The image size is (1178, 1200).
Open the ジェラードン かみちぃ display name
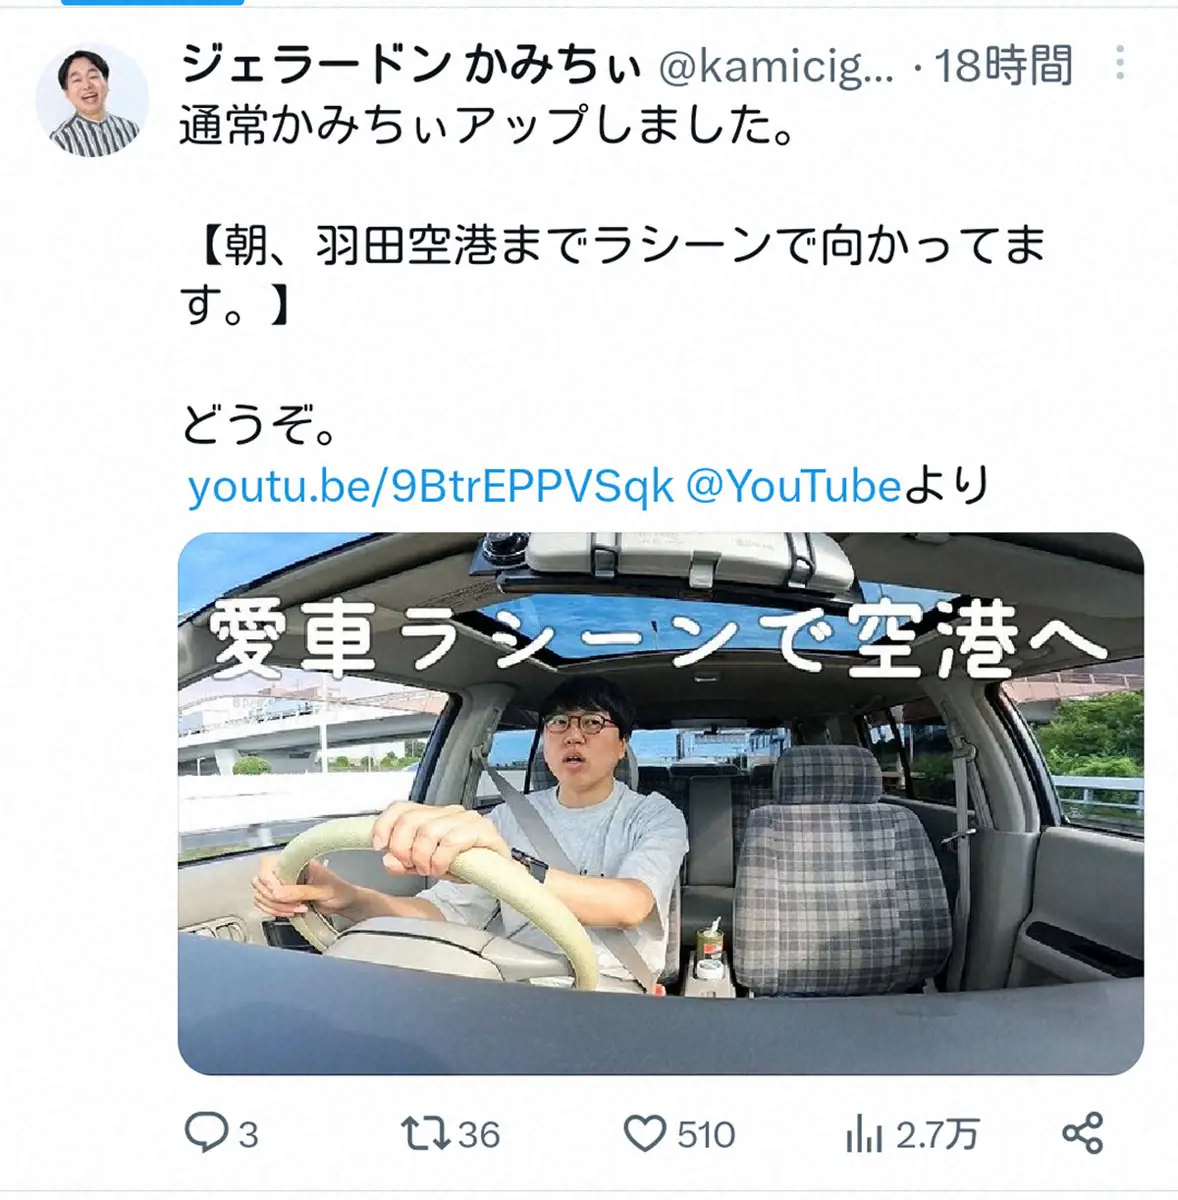click(x=410, y=67)
